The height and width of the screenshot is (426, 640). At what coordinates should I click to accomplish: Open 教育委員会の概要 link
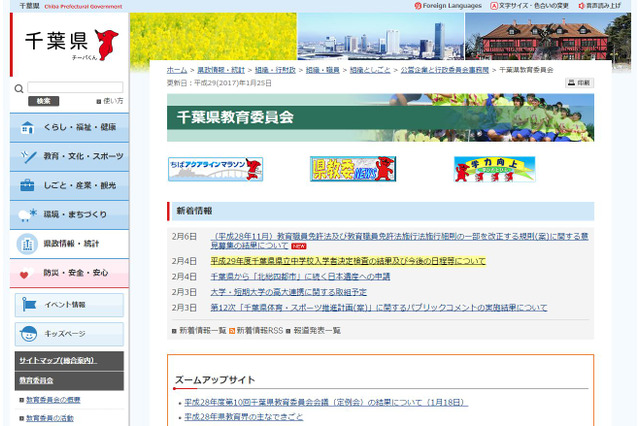[x=53, y=400]
